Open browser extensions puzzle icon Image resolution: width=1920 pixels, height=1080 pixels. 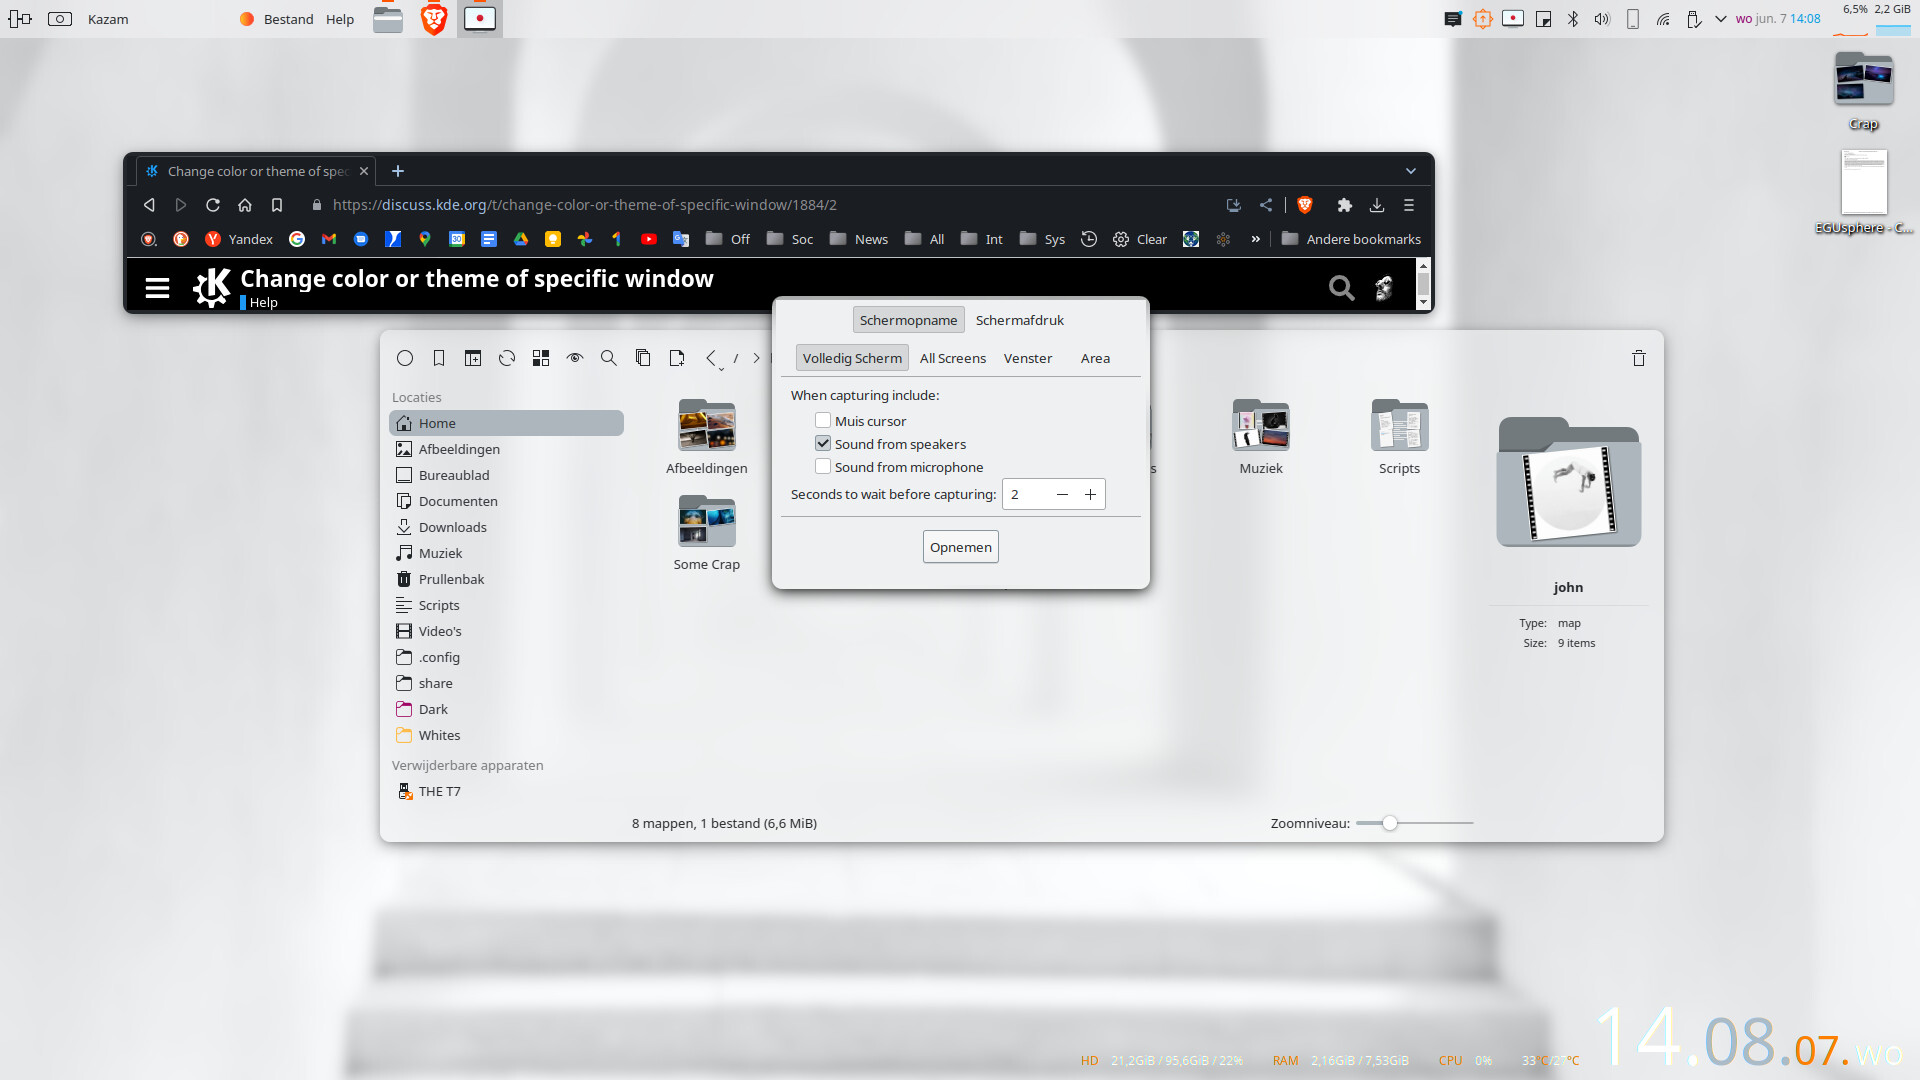click(1345, 205)
